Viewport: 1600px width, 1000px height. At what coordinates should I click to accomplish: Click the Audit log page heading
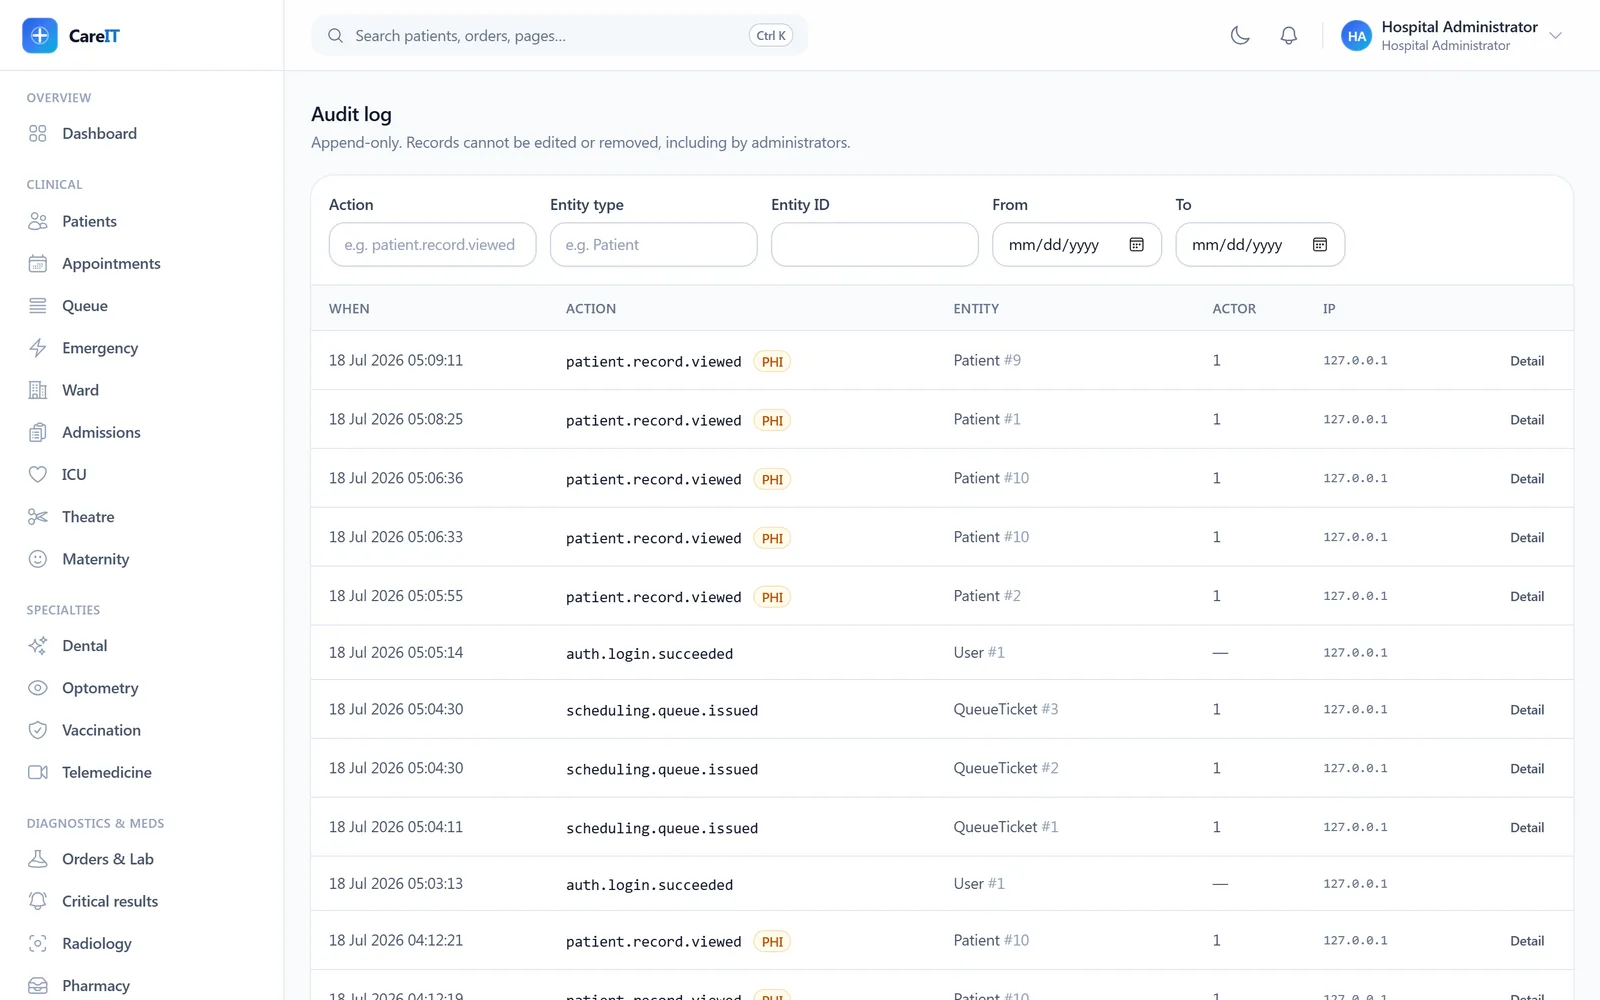point(351,114)
